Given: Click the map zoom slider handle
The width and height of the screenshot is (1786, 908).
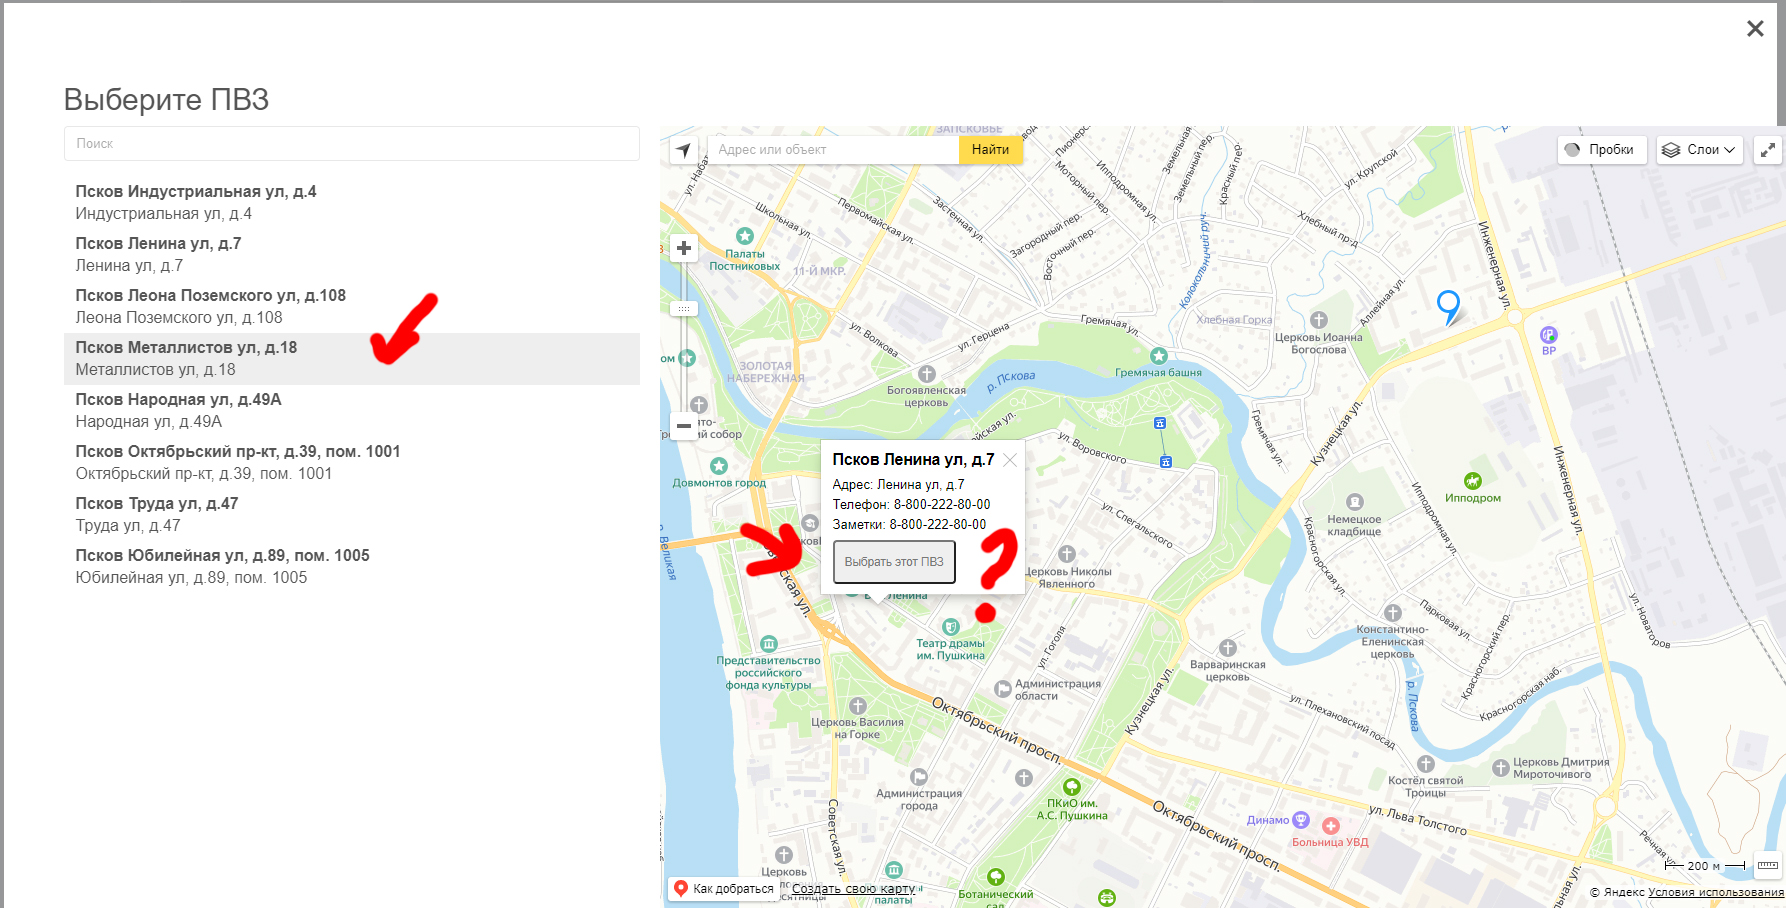Looking at the screenshot, I should pos(684,309).
